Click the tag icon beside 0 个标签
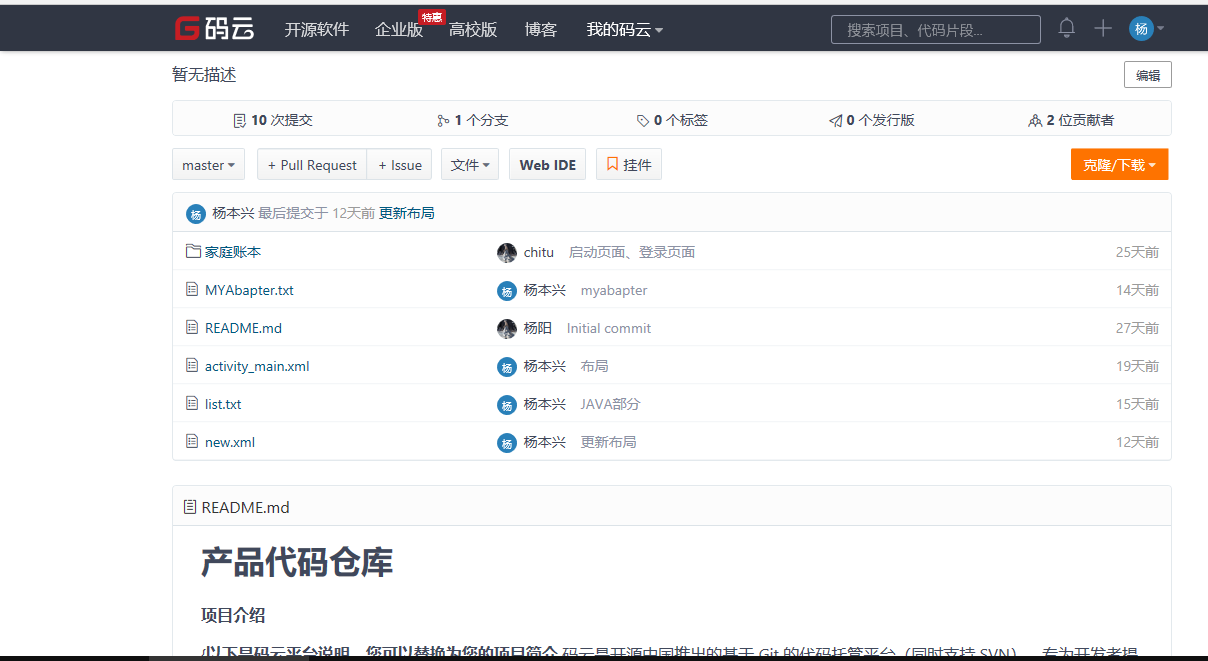This screenshot has height=661, width=1208. coord(643,120)
